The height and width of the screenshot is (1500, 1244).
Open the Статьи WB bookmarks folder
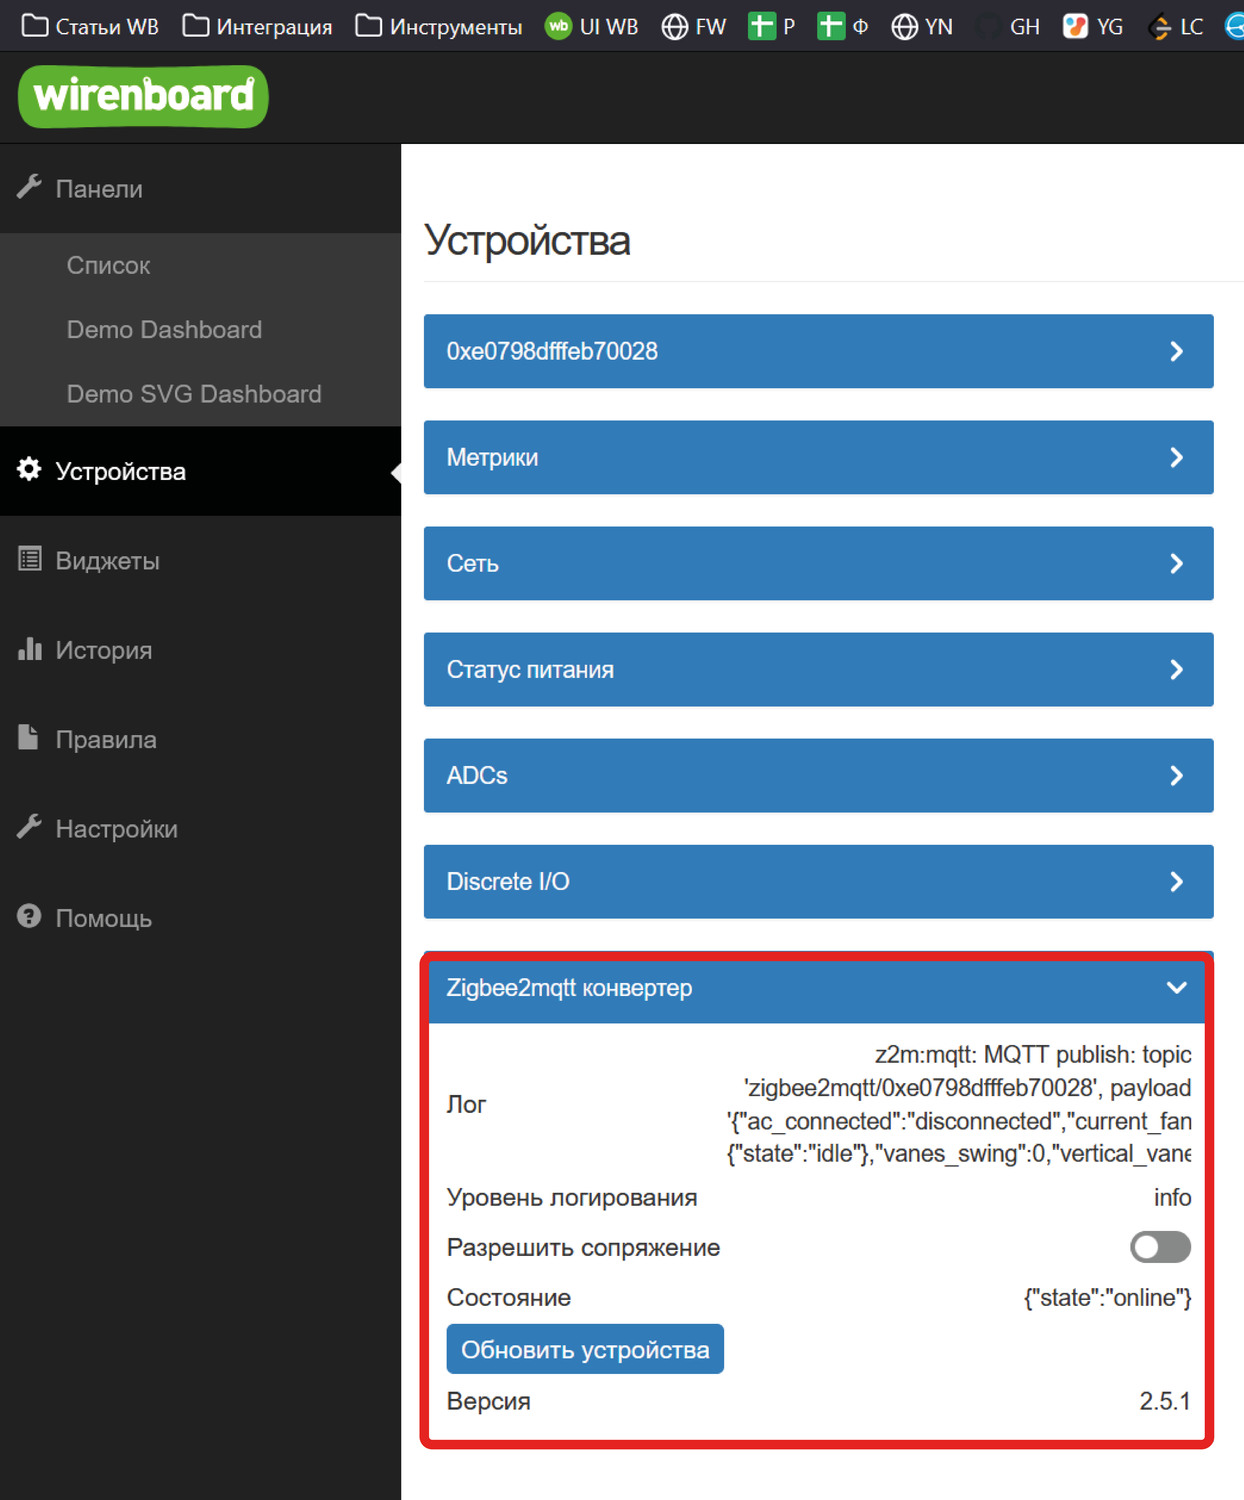point(91,27)
